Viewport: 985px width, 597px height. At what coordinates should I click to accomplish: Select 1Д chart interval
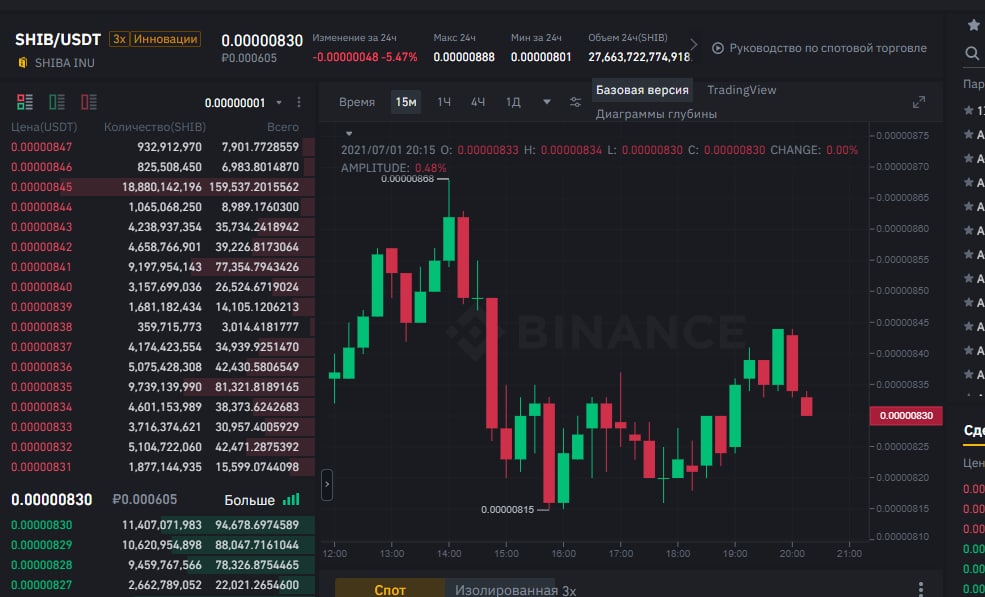(x=513, y=102)
